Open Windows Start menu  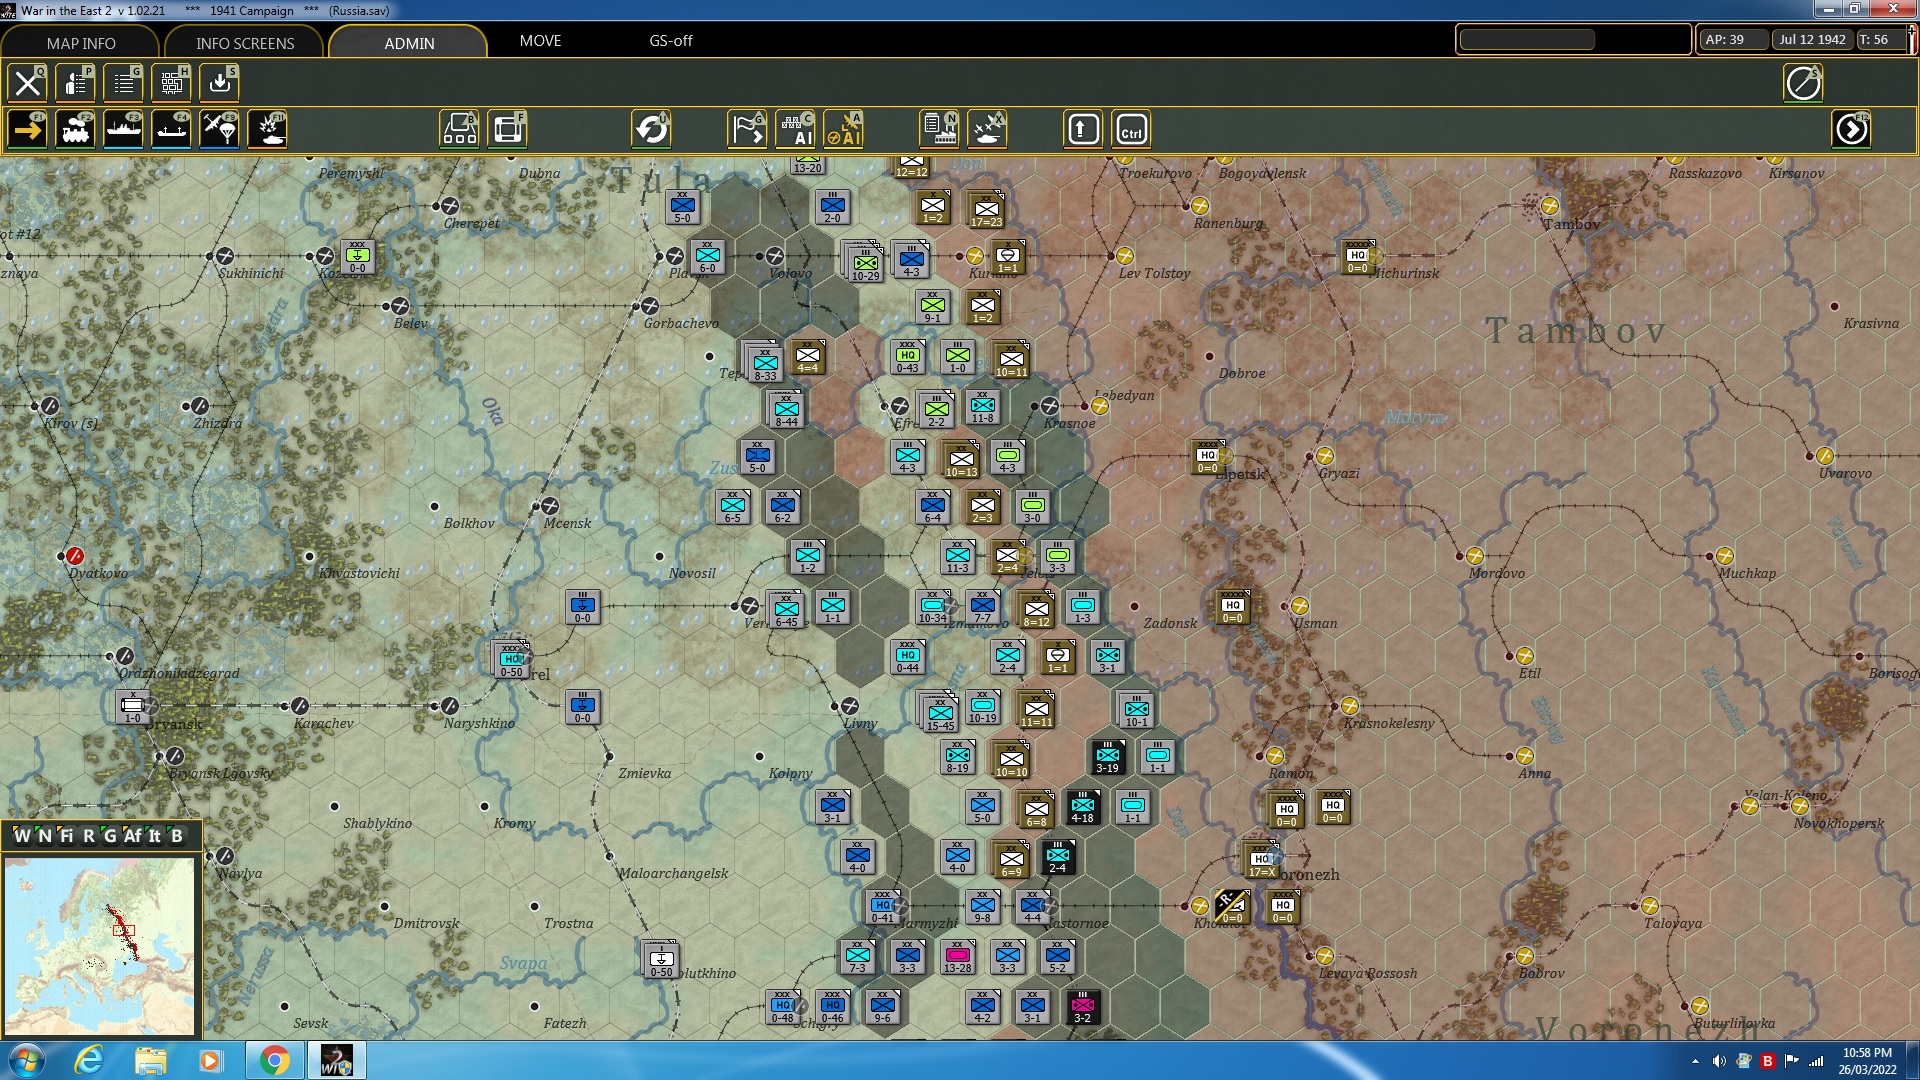click(x=26, y=1060)
